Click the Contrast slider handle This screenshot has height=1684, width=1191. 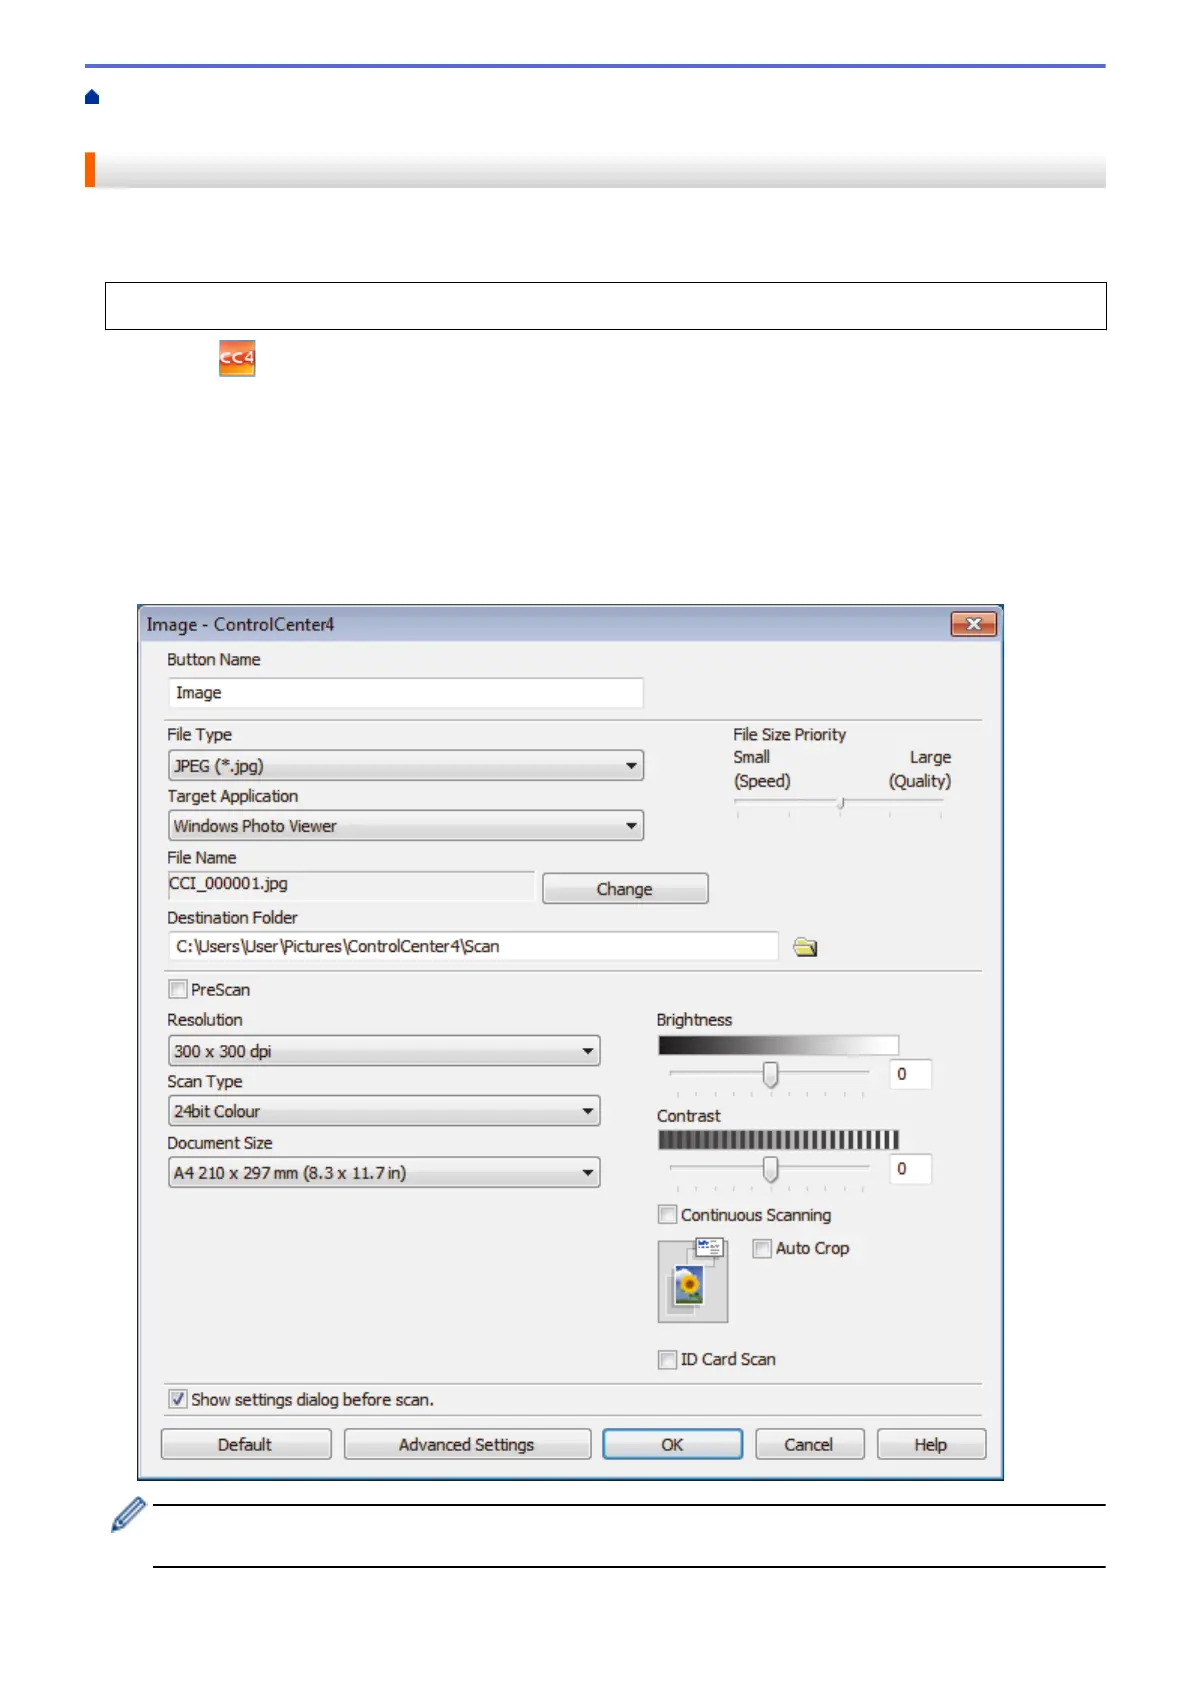pos(770,1169)
